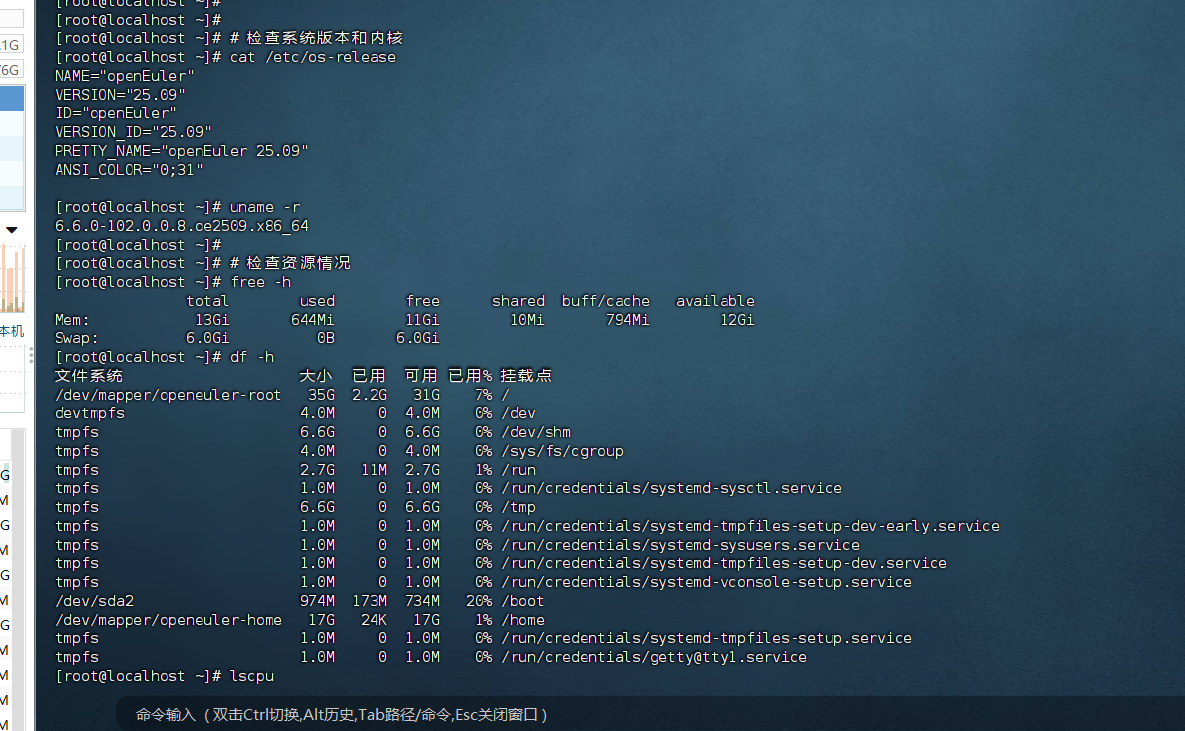The image size is (1185, 731).
Task: Click the 挂载点 column header
Action: click(x=526, y=376)
